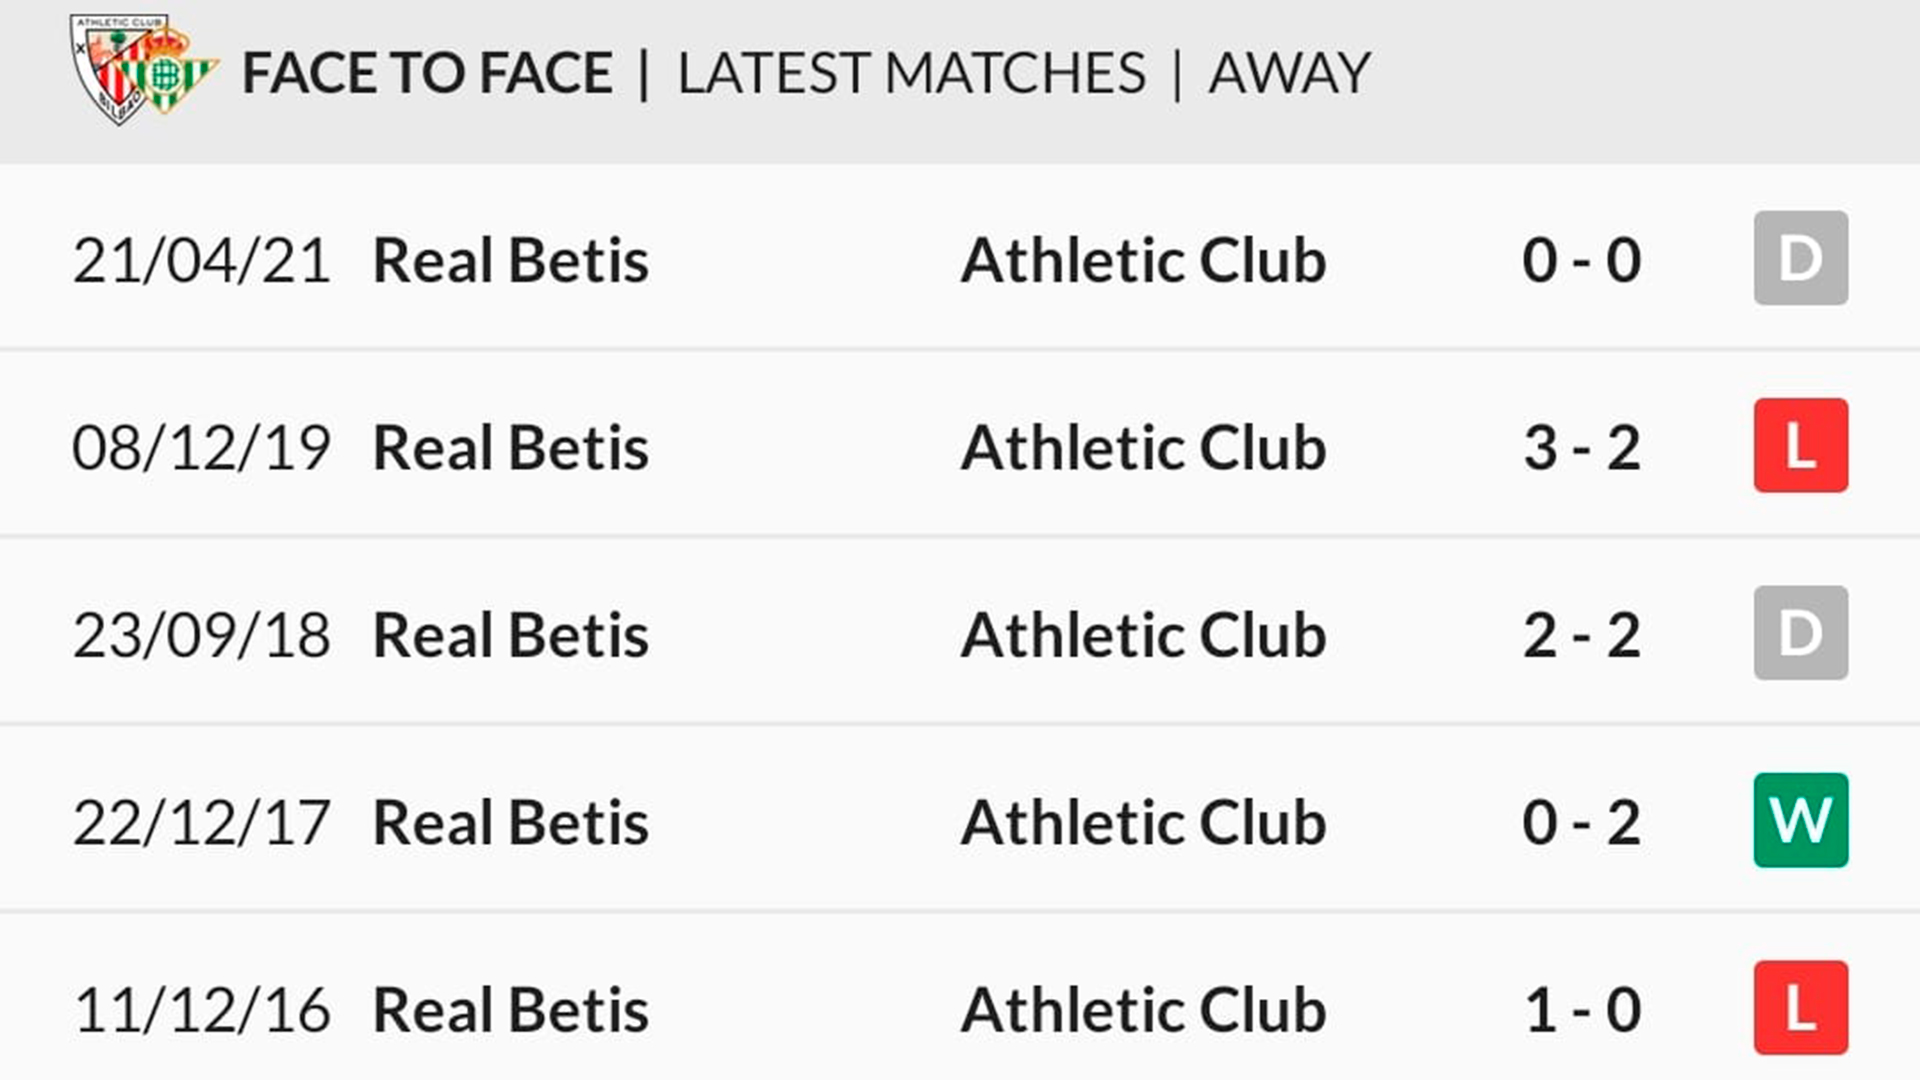Click the 0 - 0 score
The width and height of the screenshot is (1920, 1080).
1581,260
